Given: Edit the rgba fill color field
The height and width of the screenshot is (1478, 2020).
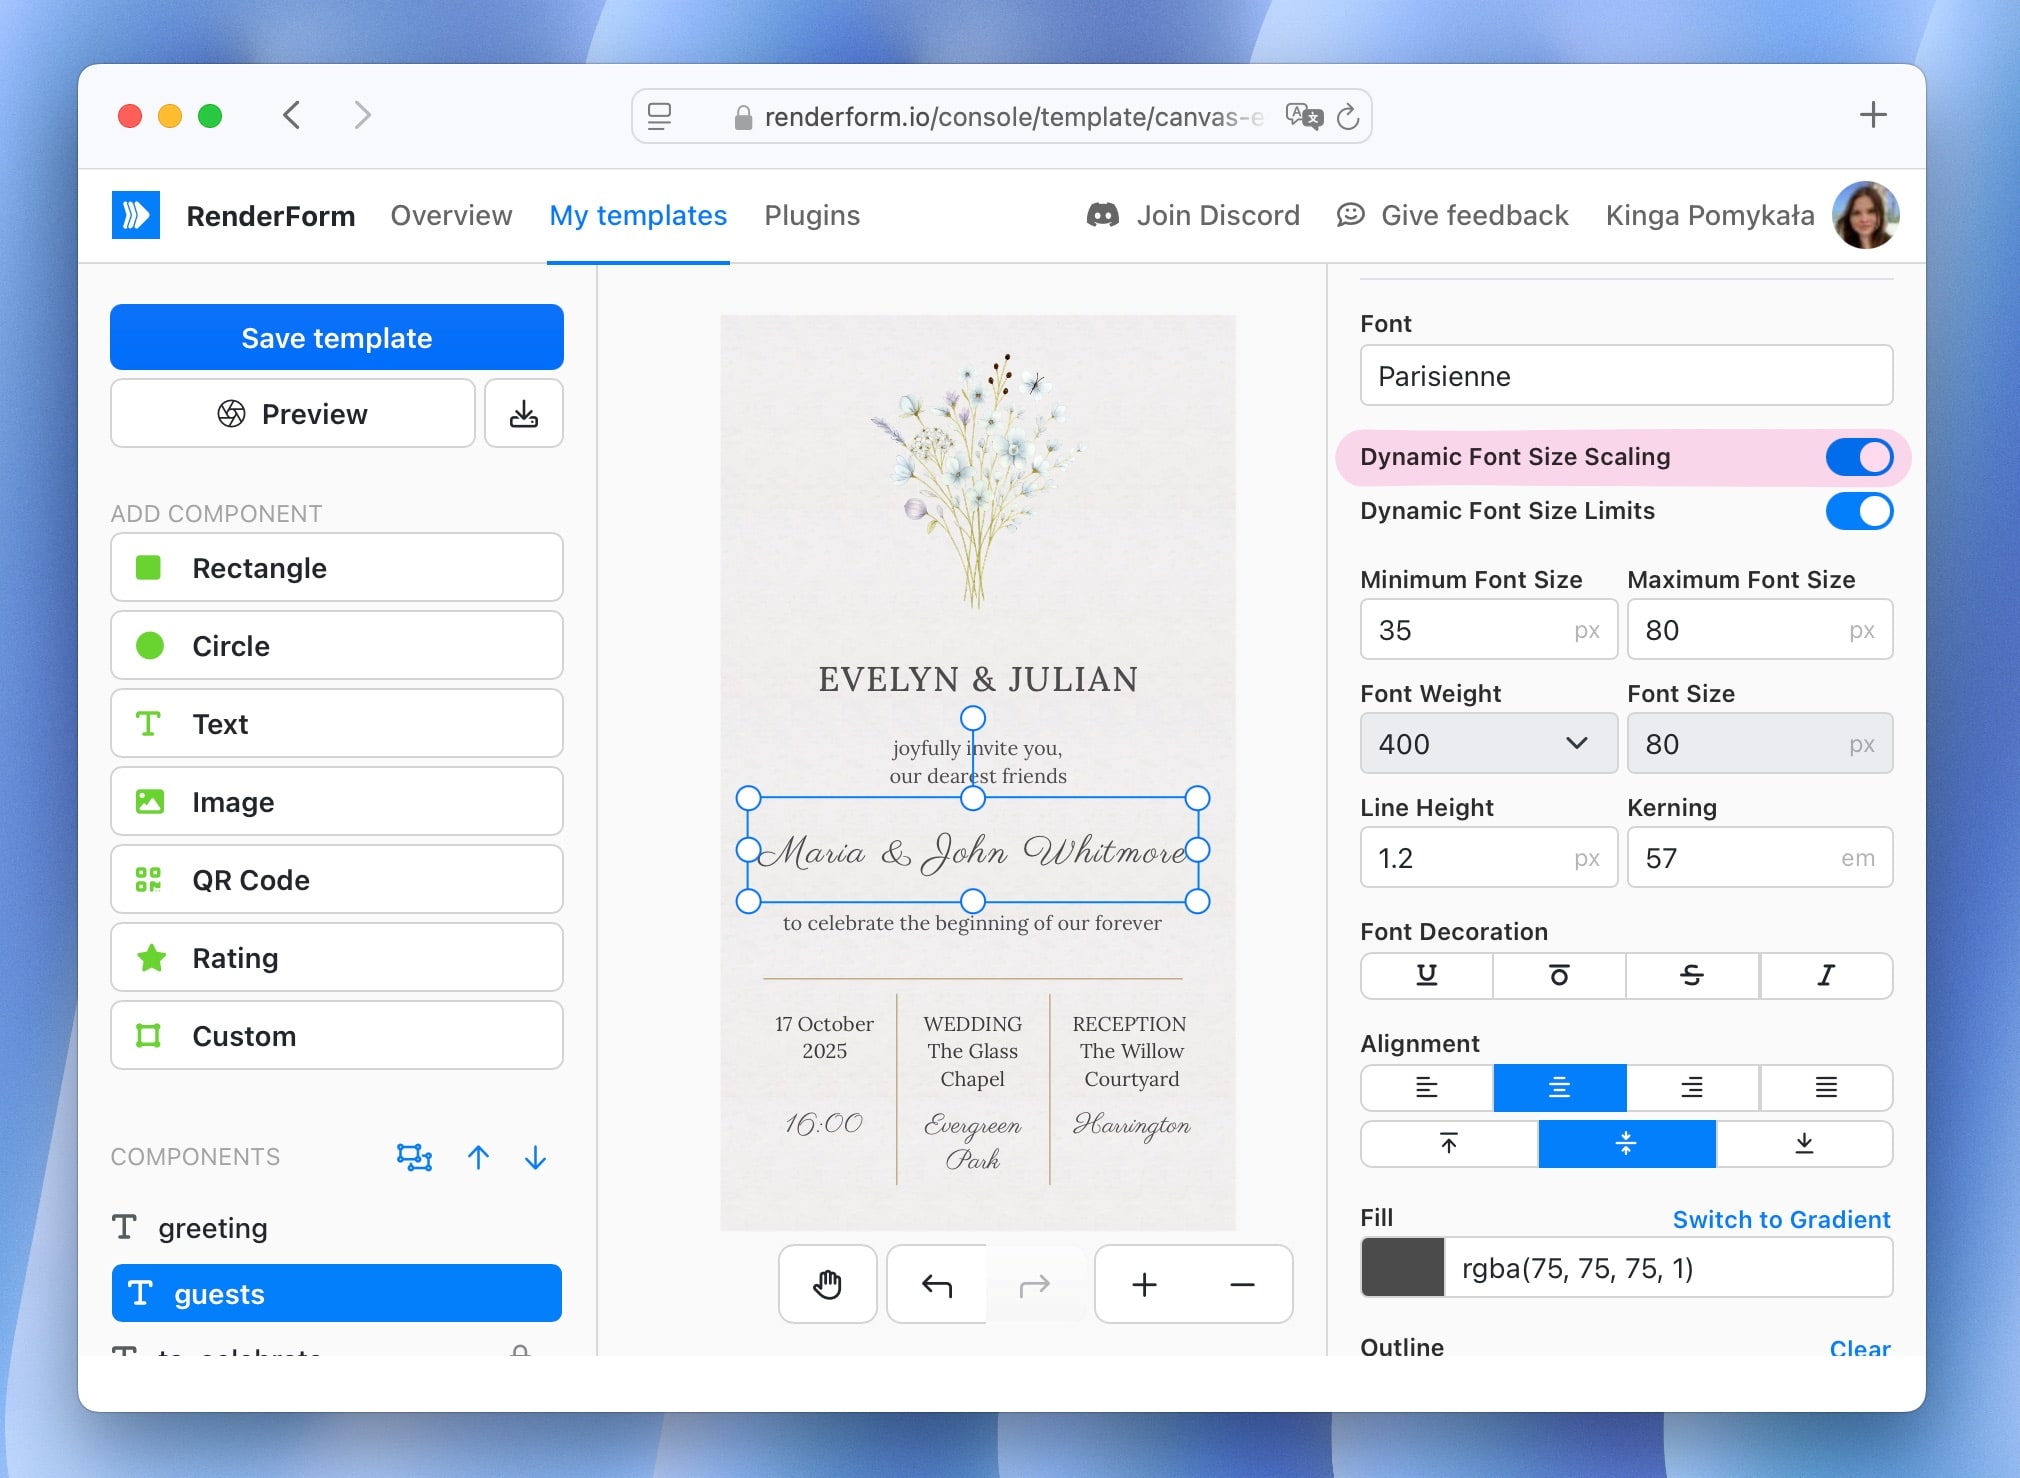Looking at the screenshot, I should [1668, 1267].
